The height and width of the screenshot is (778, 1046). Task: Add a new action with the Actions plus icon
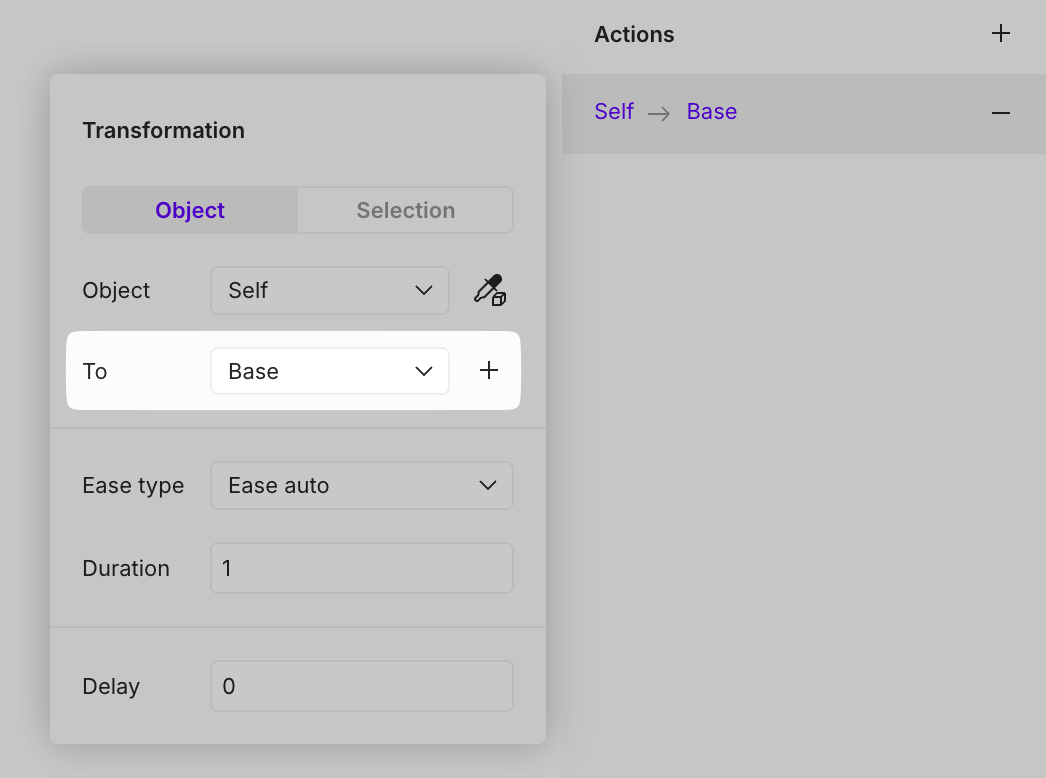tap(1000, 34)
